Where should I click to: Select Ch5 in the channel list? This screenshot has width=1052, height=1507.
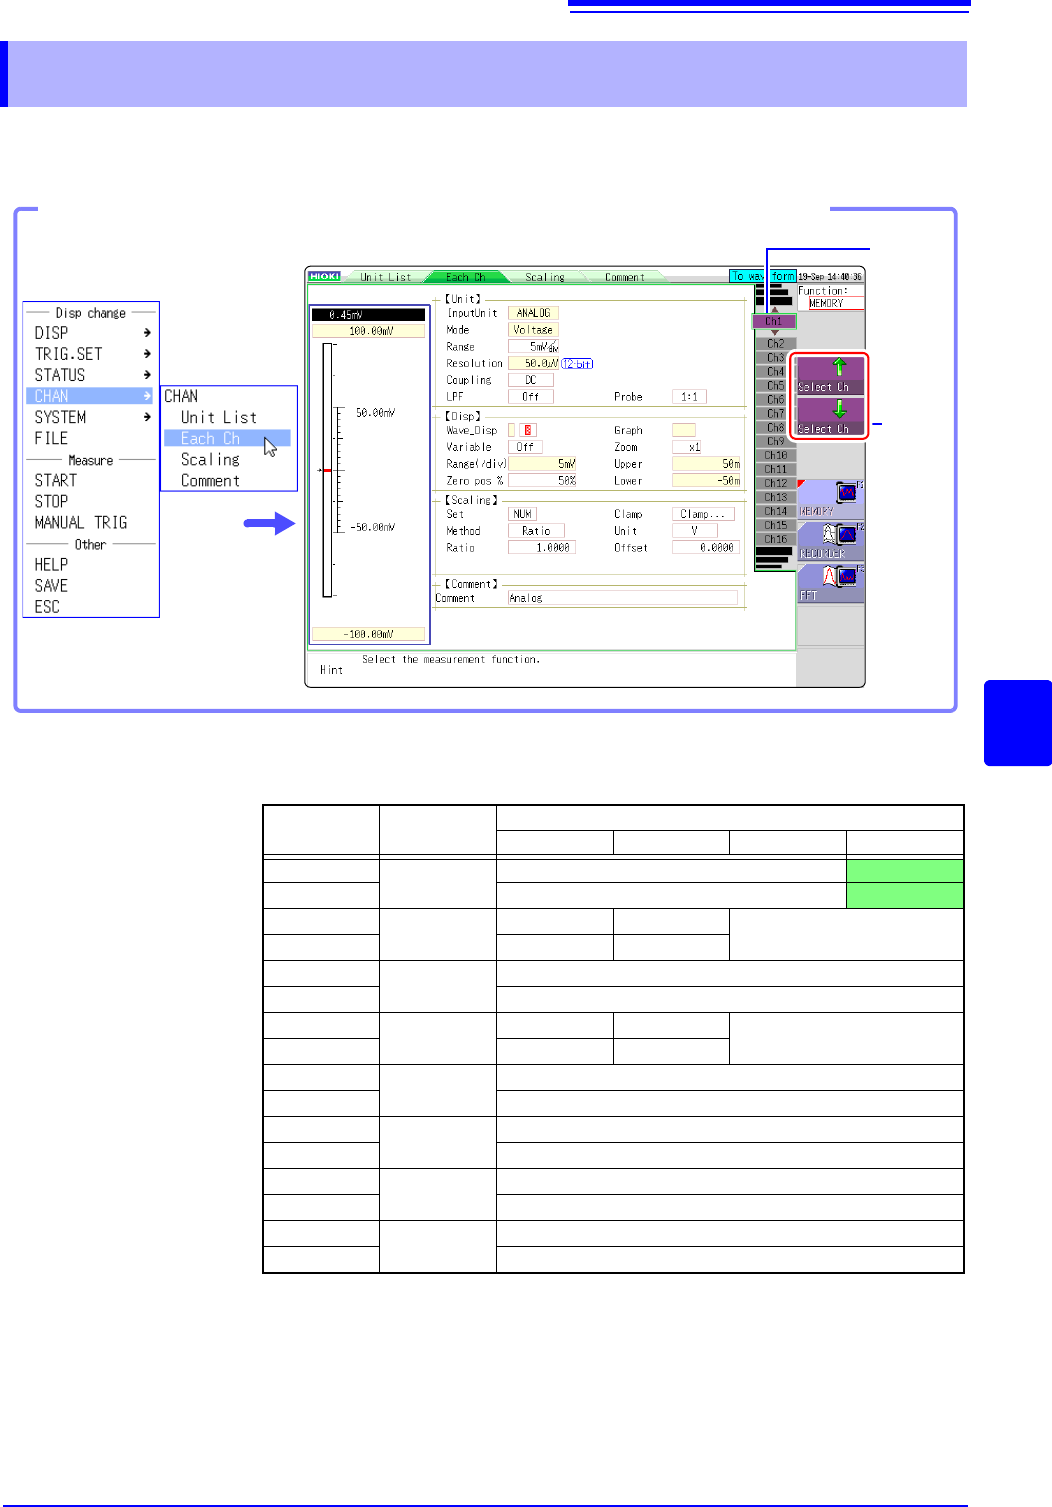pyautogui.click(x=775, y=385)
